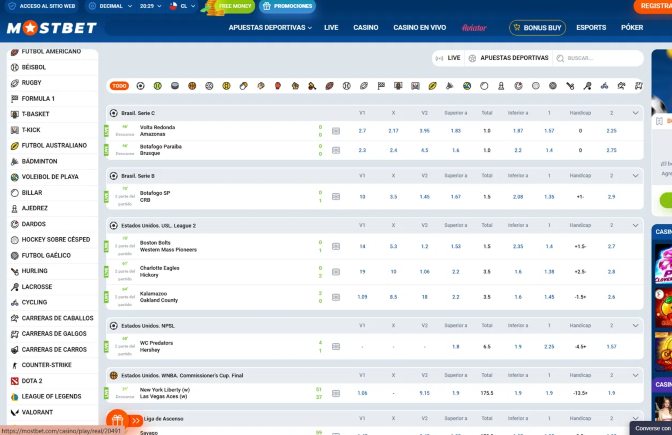Select Counter-Strike in the sidebar
Screen dimensions: 672x435
point(52,365)
